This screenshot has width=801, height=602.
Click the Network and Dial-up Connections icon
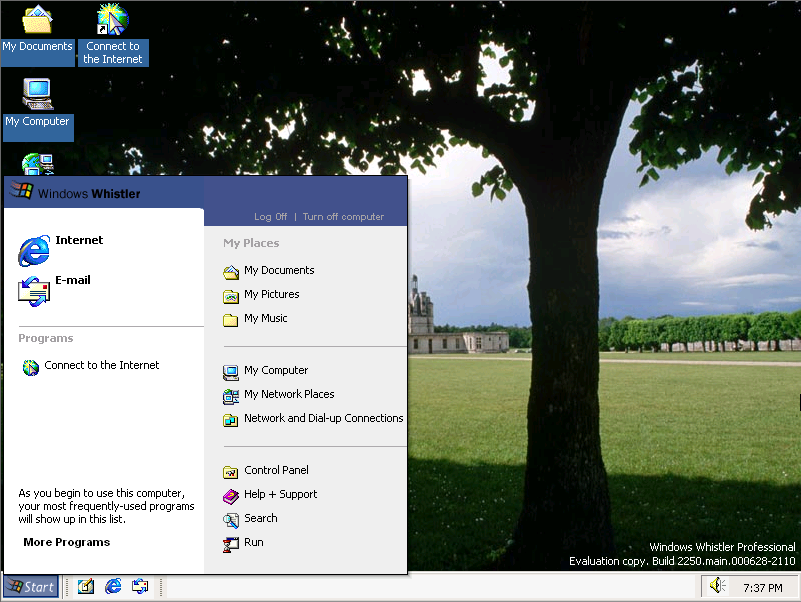231,420
